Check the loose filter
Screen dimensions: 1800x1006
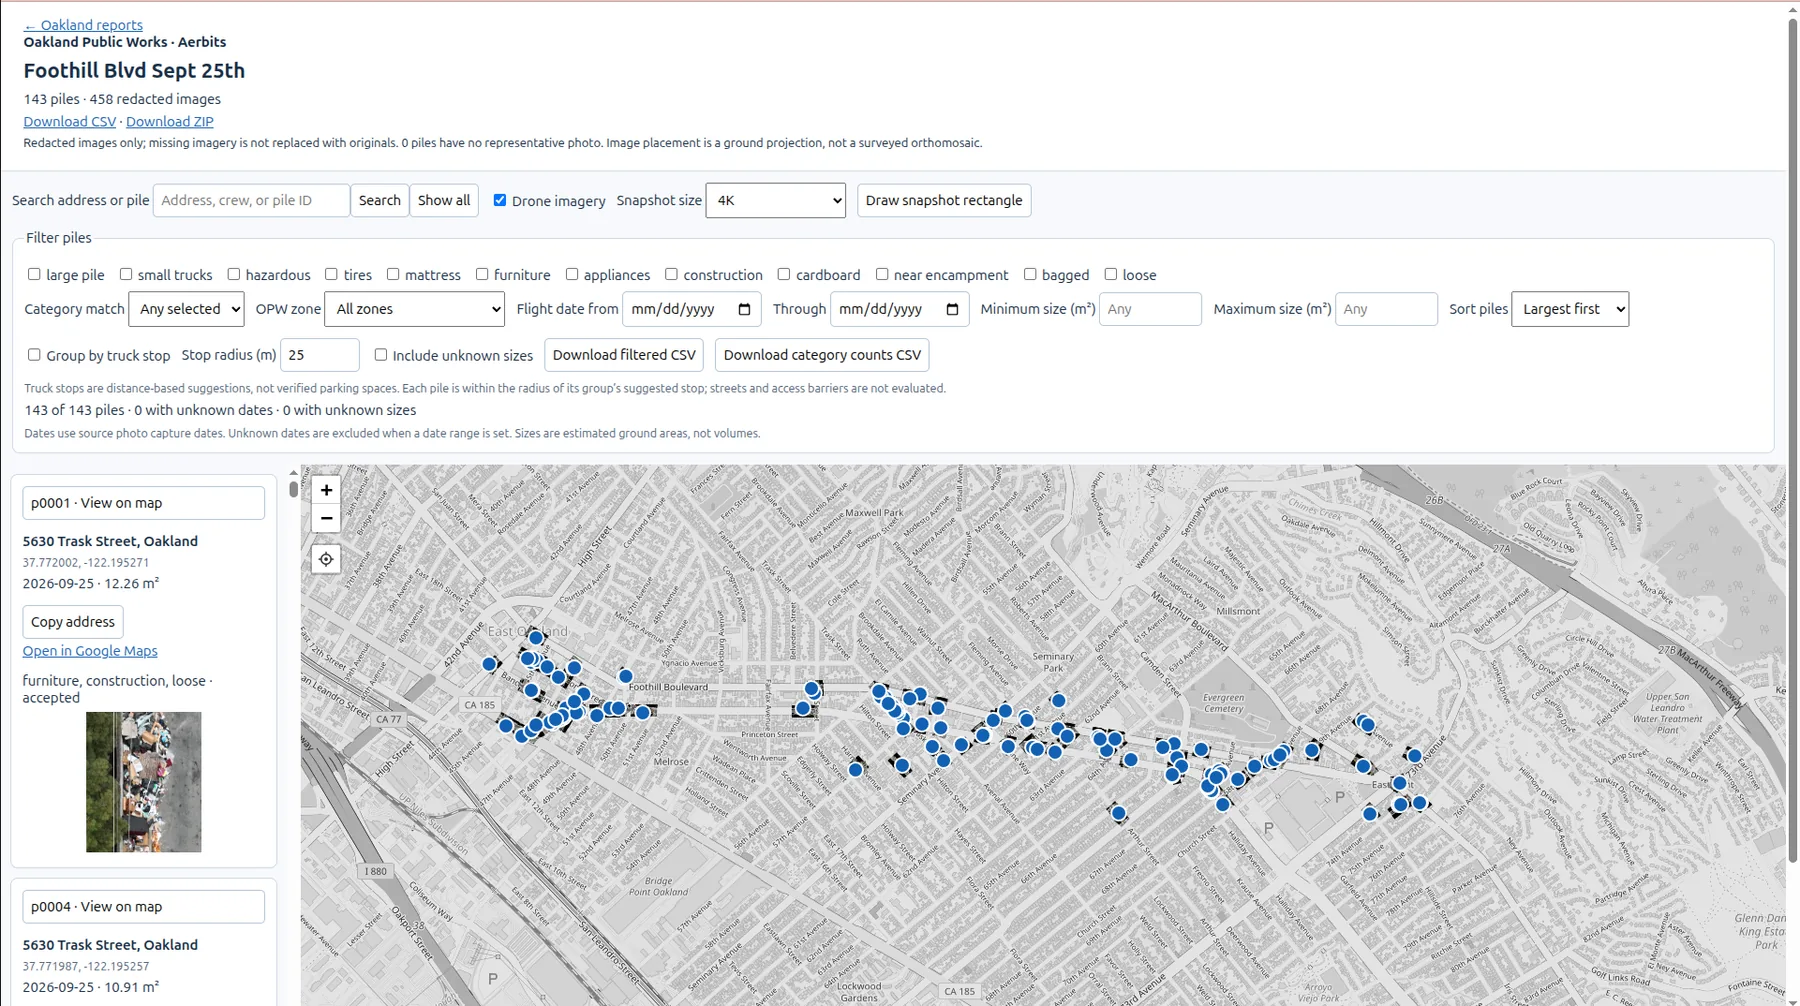pyautogui.click(x=1111, y=274)
